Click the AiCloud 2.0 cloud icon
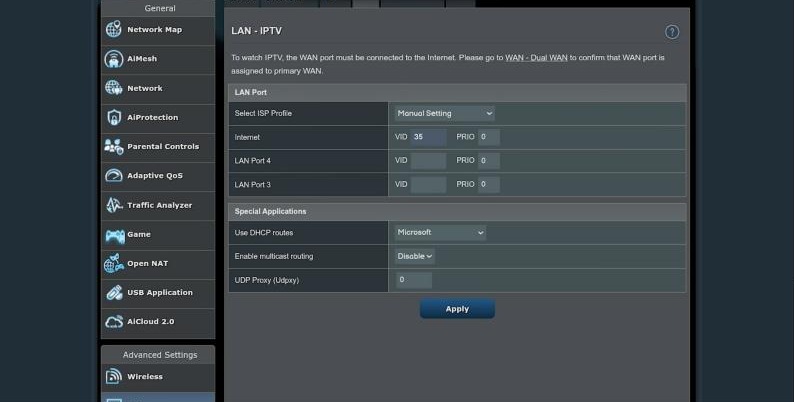The height and width of the screenshot is (402, 794). [x=114, y=322]
